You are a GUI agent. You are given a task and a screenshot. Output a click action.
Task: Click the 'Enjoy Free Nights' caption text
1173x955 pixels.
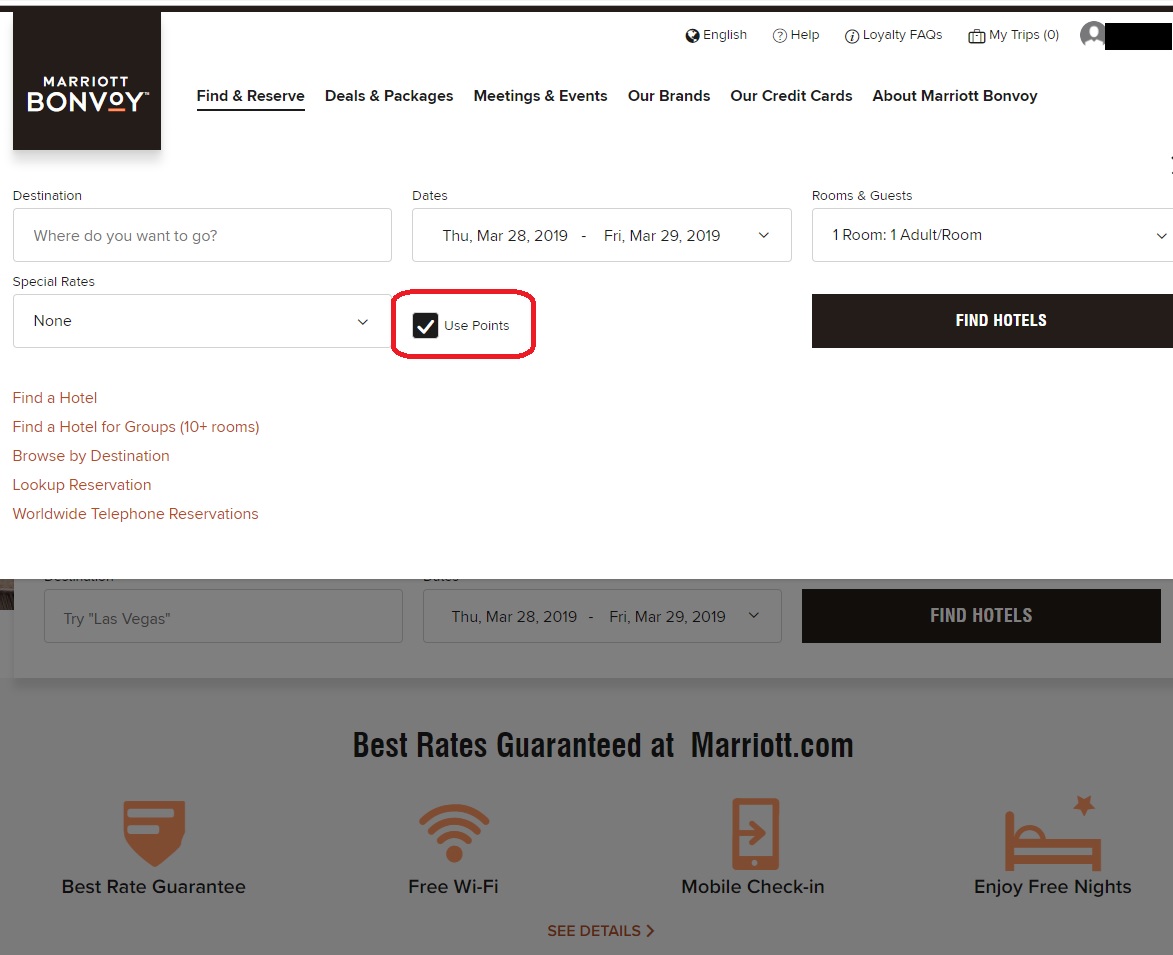point(1053,887)
